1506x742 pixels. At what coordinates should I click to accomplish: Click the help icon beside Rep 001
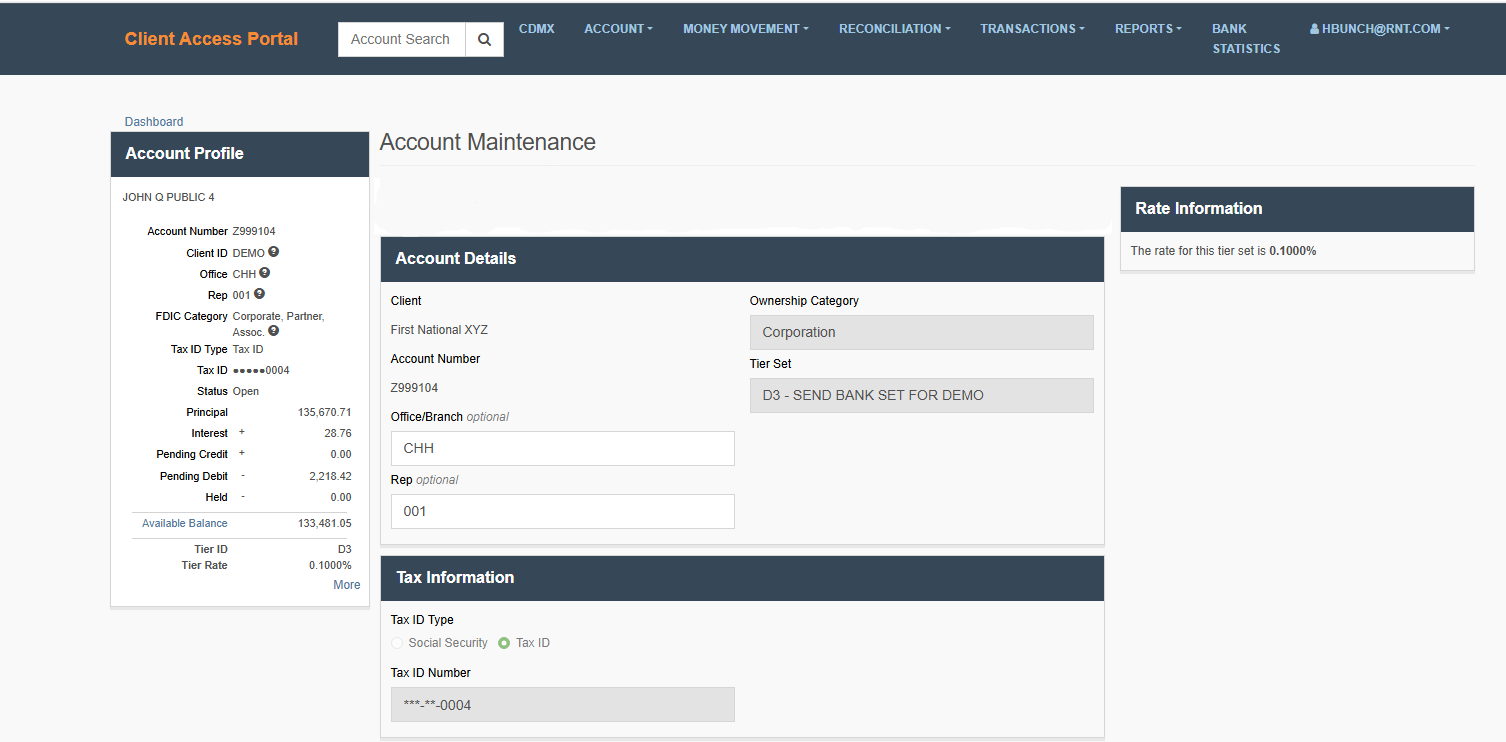tap(259, 294)
